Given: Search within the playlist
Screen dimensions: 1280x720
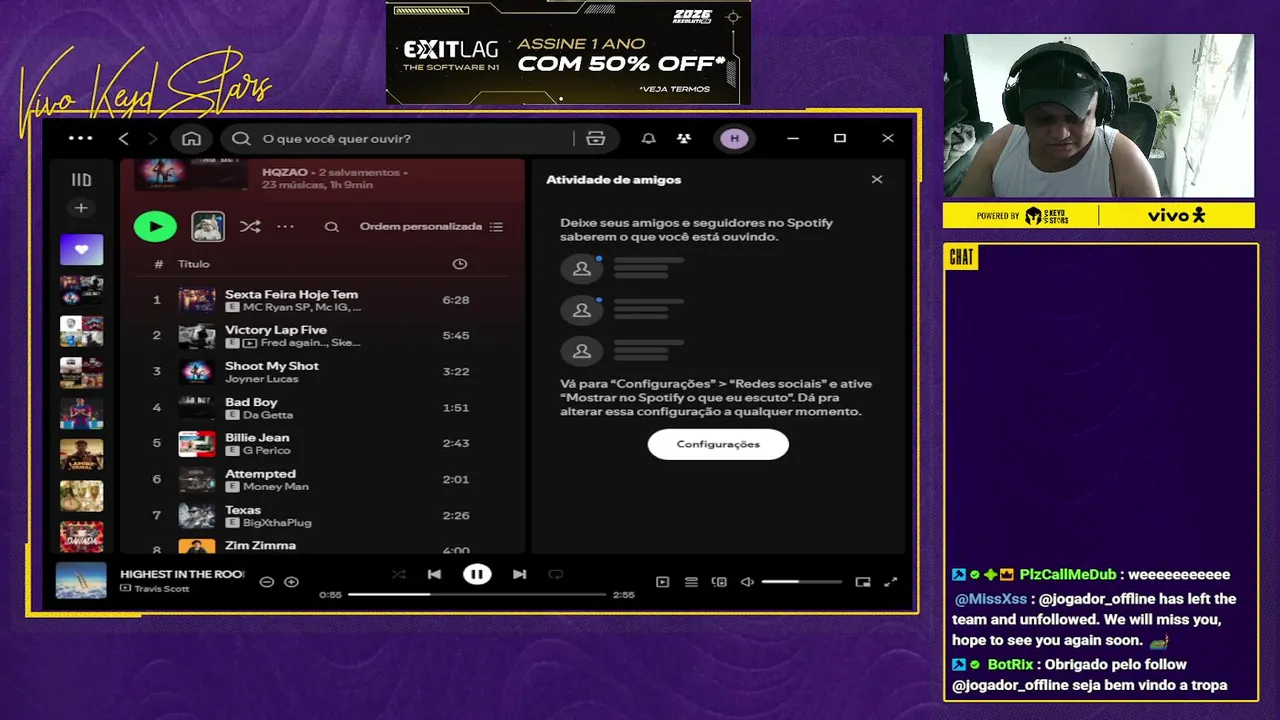Looking at the screenshot, I should point(331,227).
